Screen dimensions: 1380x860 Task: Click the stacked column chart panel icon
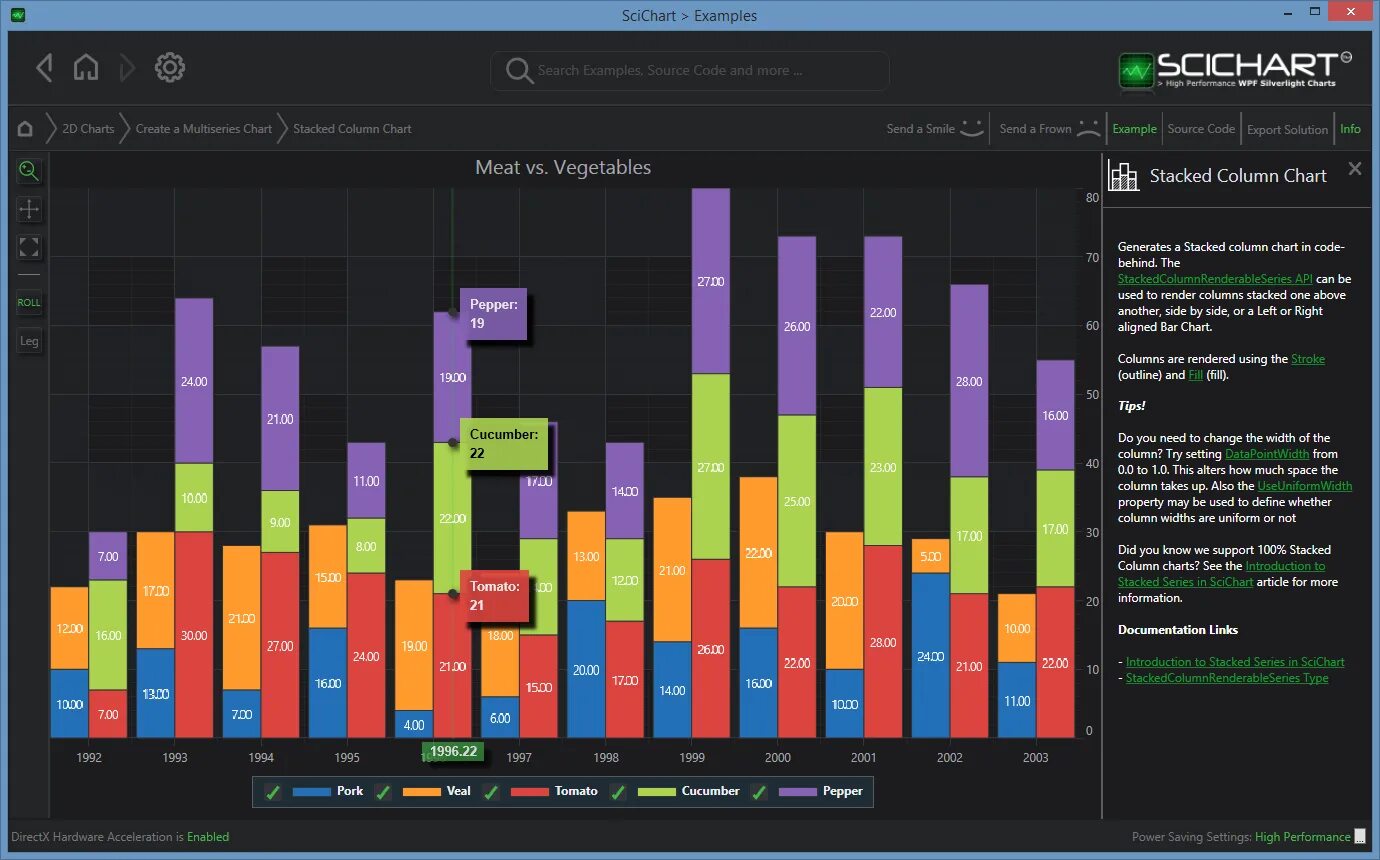1124,176
